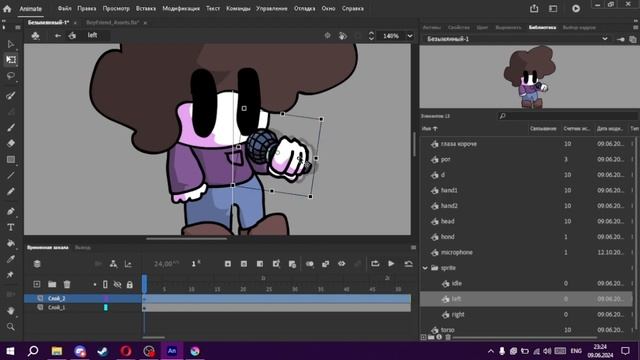Create a new layer folder

52,284
